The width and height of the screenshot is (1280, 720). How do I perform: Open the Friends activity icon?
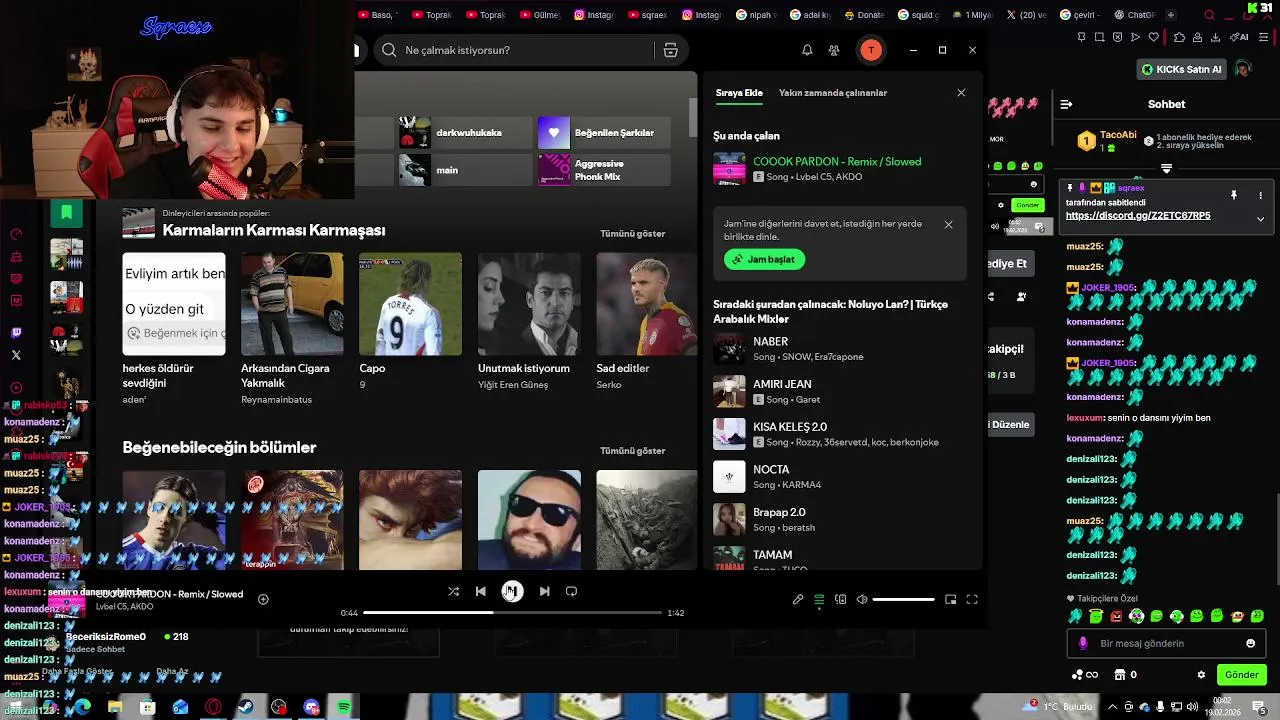pos(834,50)
